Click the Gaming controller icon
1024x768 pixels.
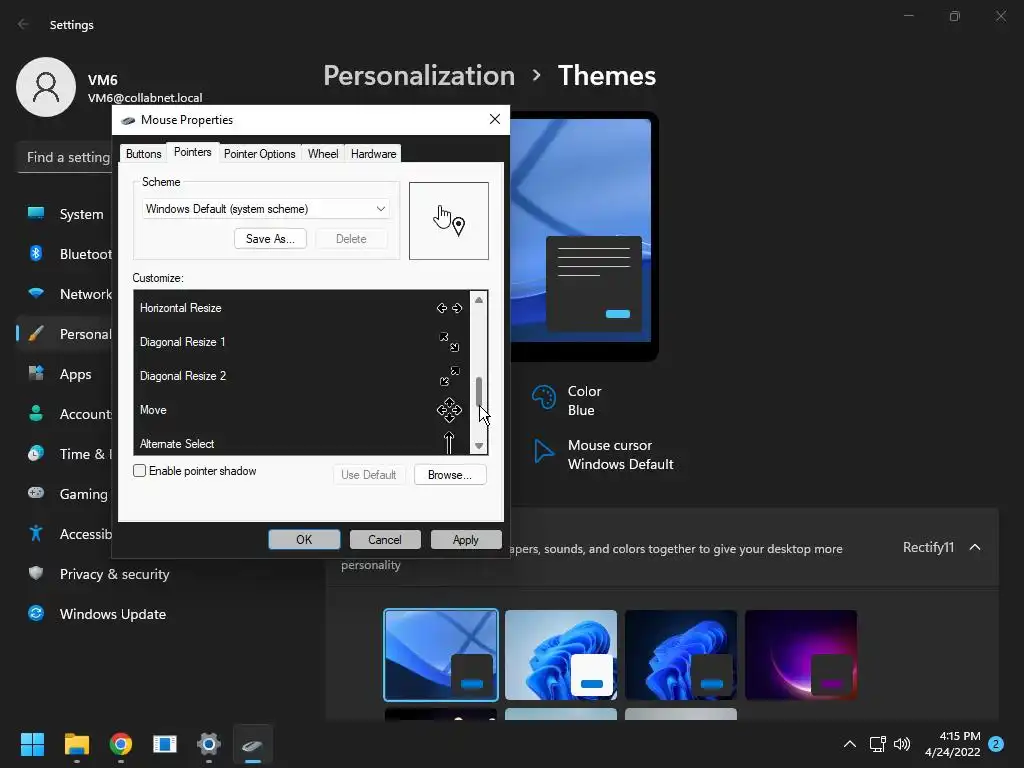click(36, 493)
